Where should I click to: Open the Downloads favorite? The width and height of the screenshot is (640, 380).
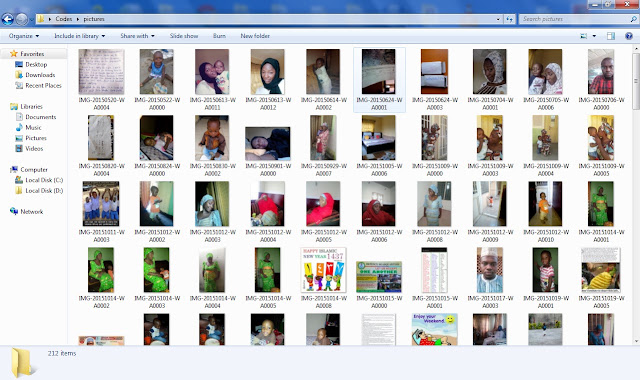point(35,75)
